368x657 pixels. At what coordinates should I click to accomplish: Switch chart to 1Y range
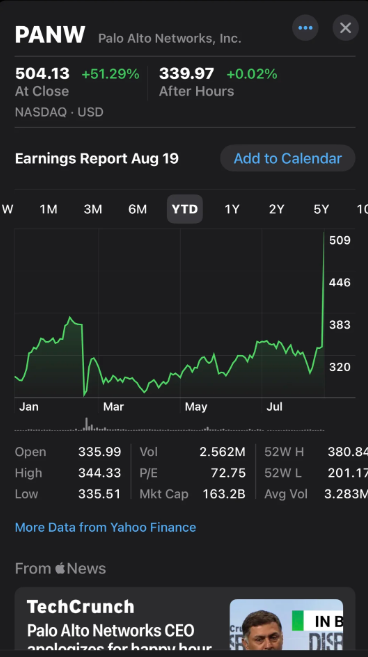[232, 209]
